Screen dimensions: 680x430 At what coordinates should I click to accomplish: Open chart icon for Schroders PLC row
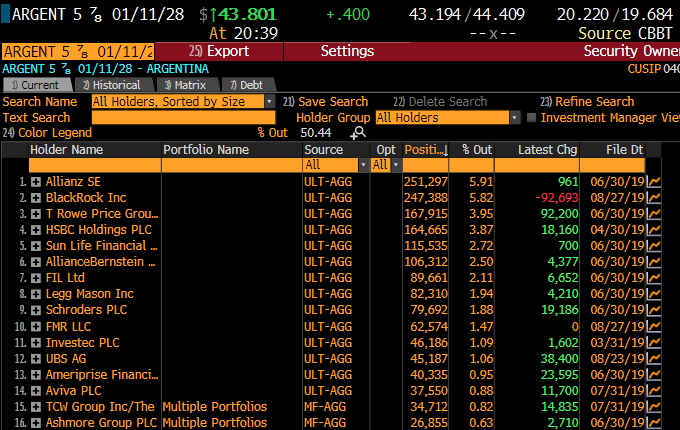pos(654,310)
